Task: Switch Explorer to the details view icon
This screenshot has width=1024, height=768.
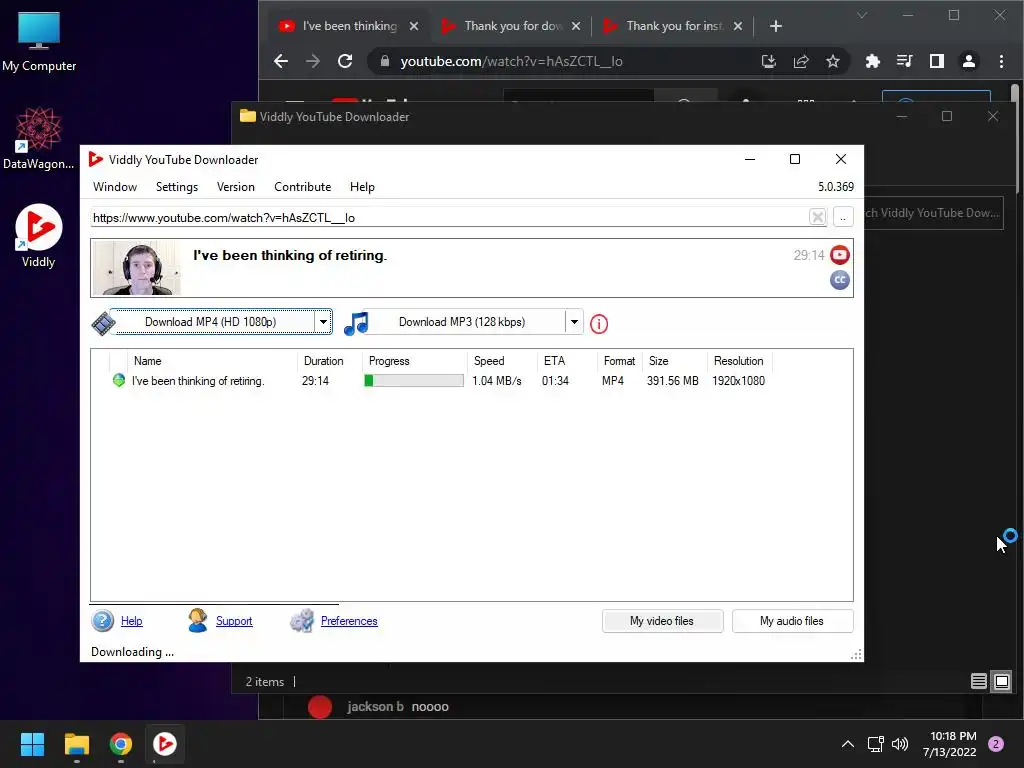Action: (978, 682)
